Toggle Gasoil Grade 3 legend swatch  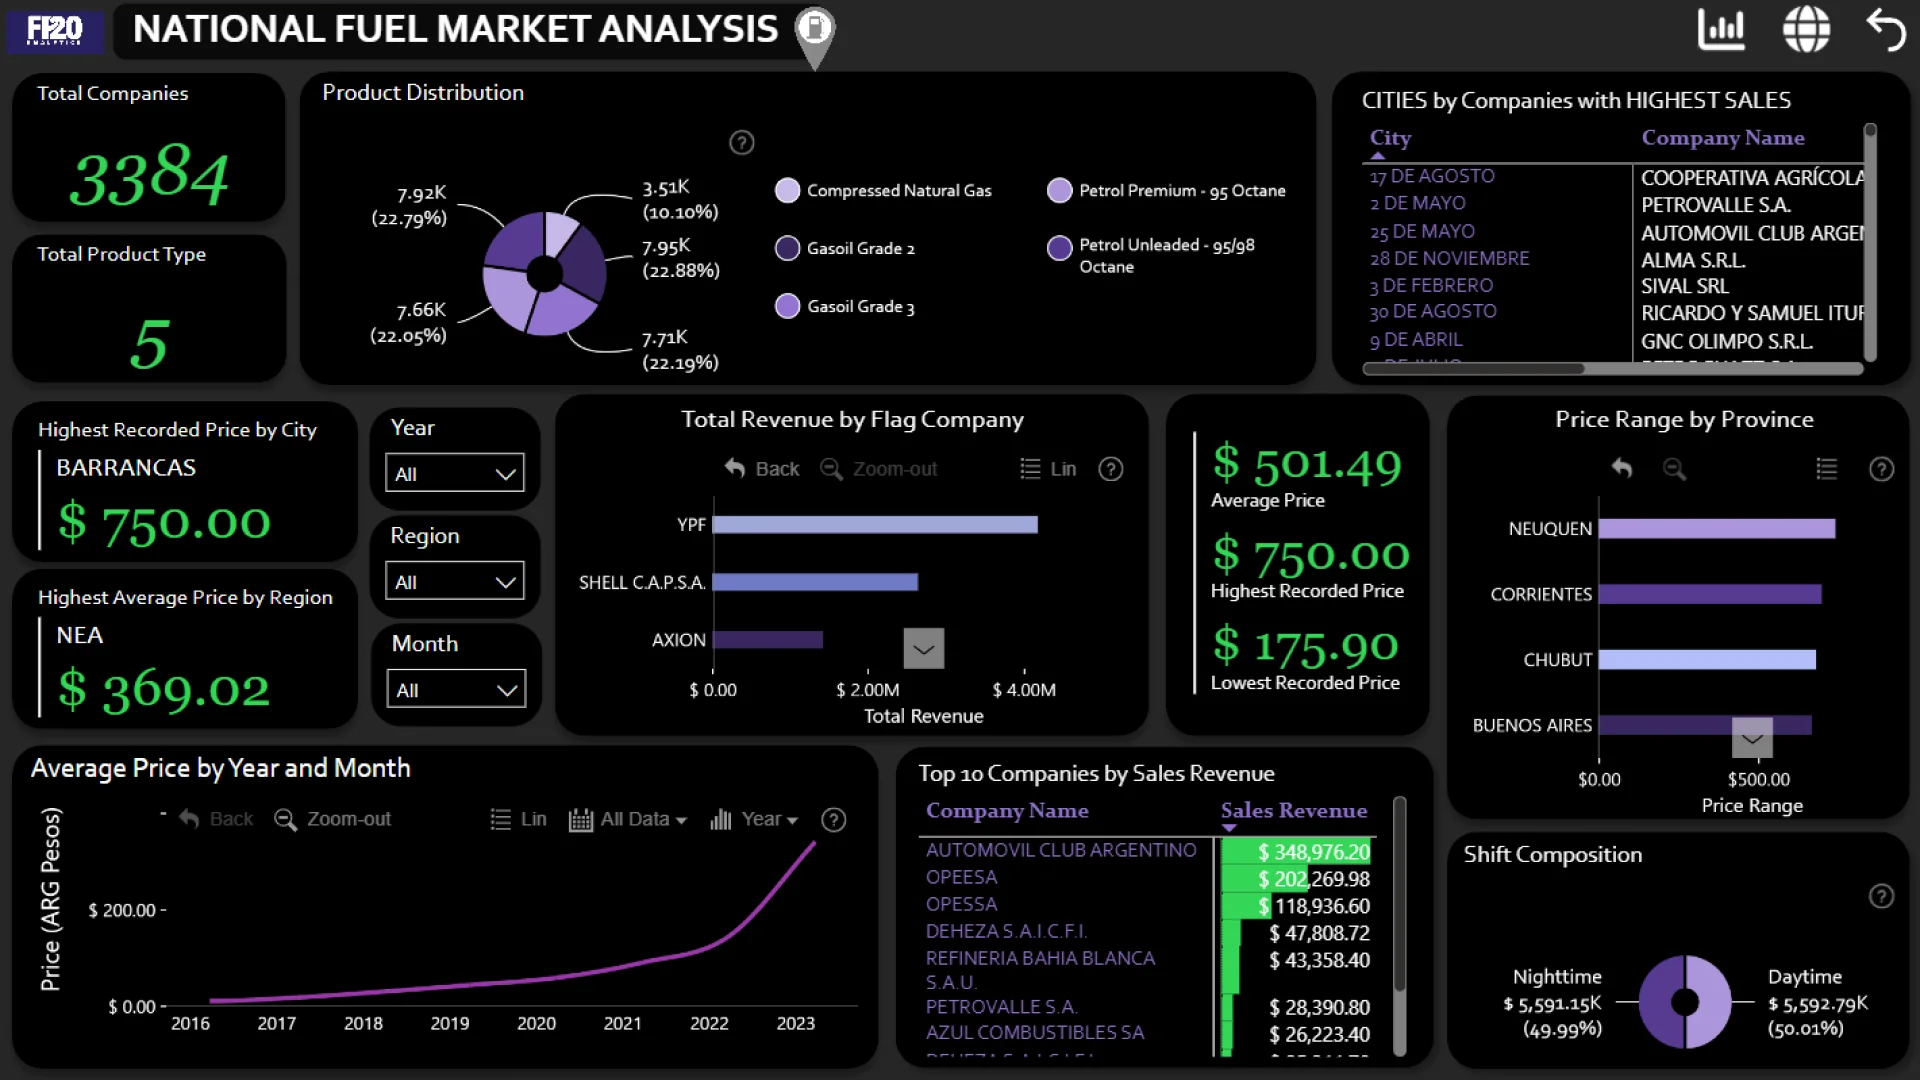tap(787, 306)
